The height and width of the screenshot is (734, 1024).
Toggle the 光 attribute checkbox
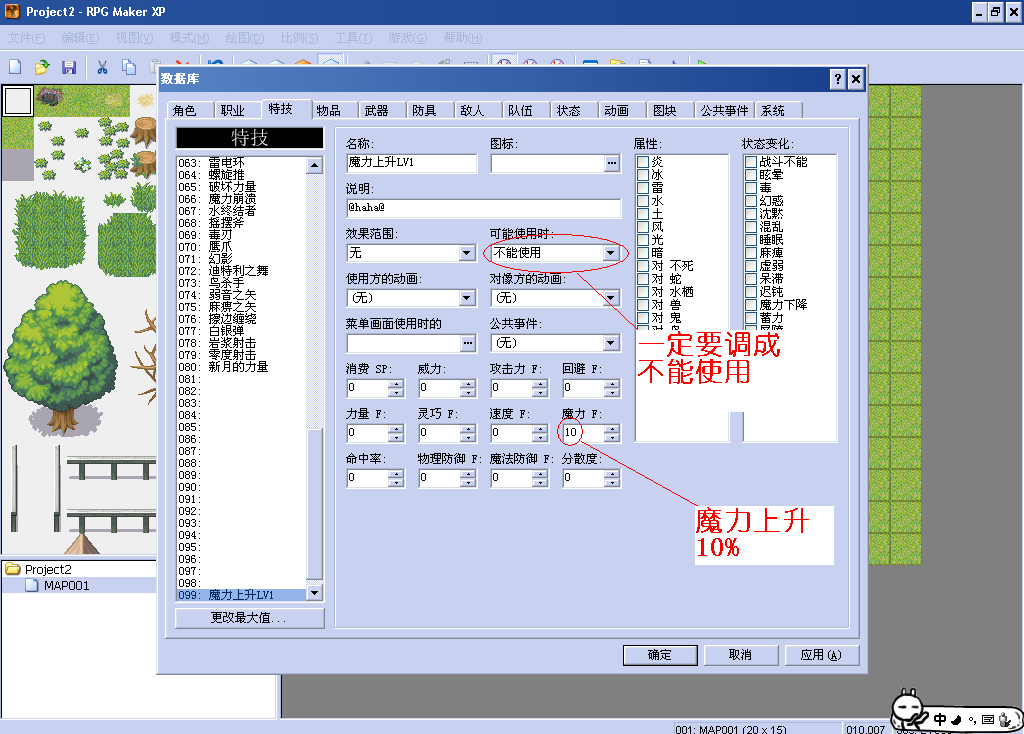(x=643, y=240)
